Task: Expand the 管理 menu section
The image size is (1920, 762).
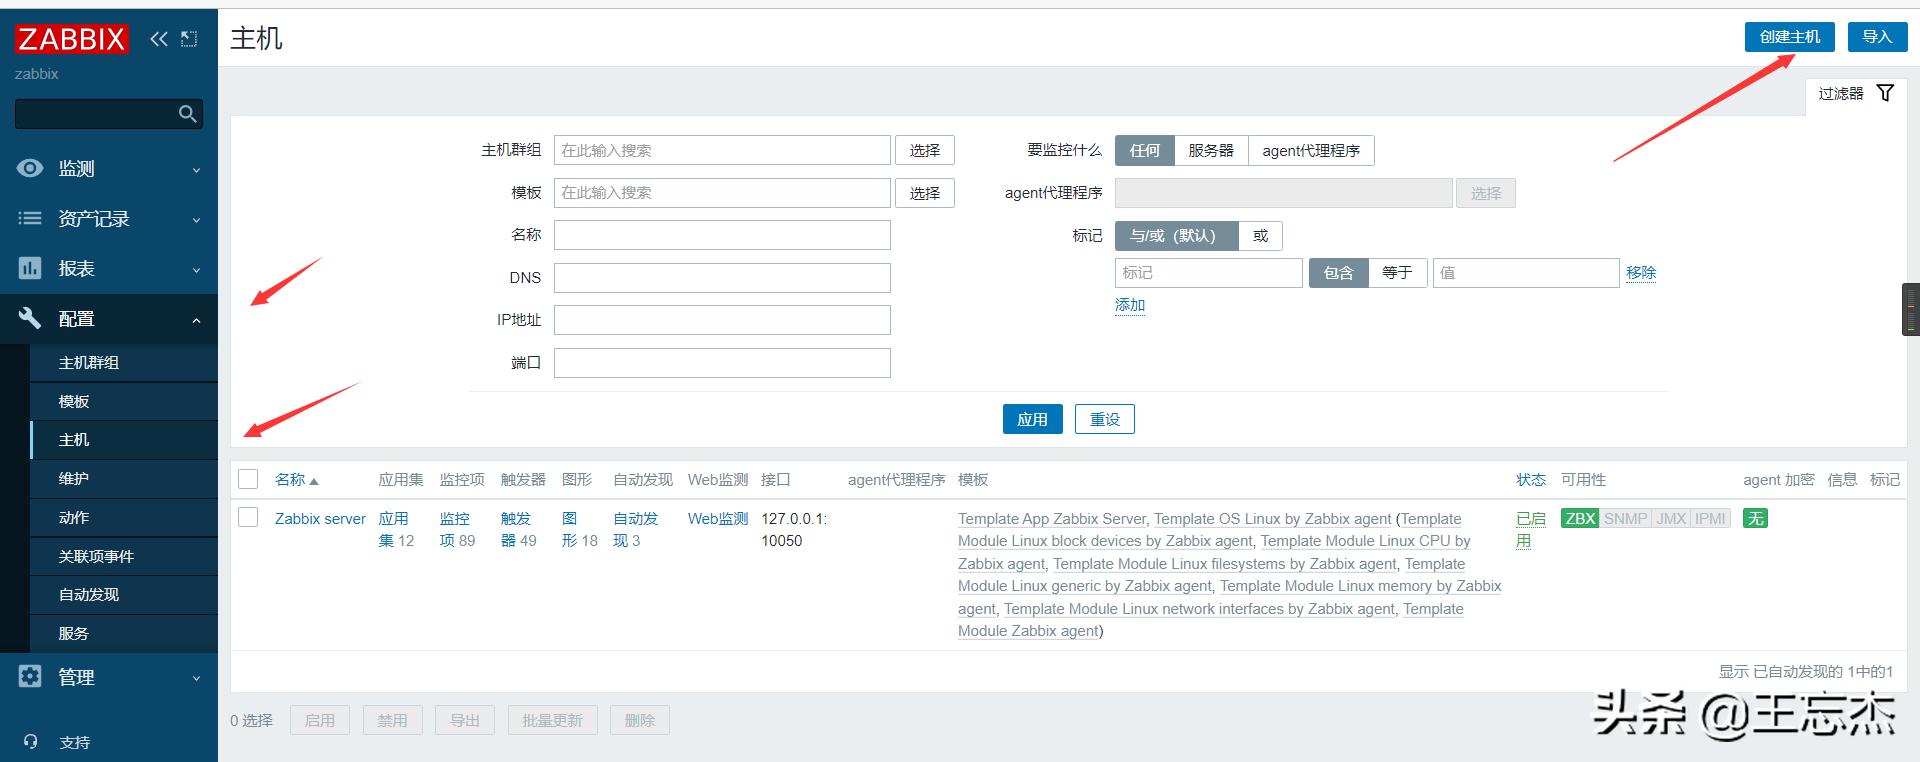Action: pyautogui.click(x=108, y=677)
